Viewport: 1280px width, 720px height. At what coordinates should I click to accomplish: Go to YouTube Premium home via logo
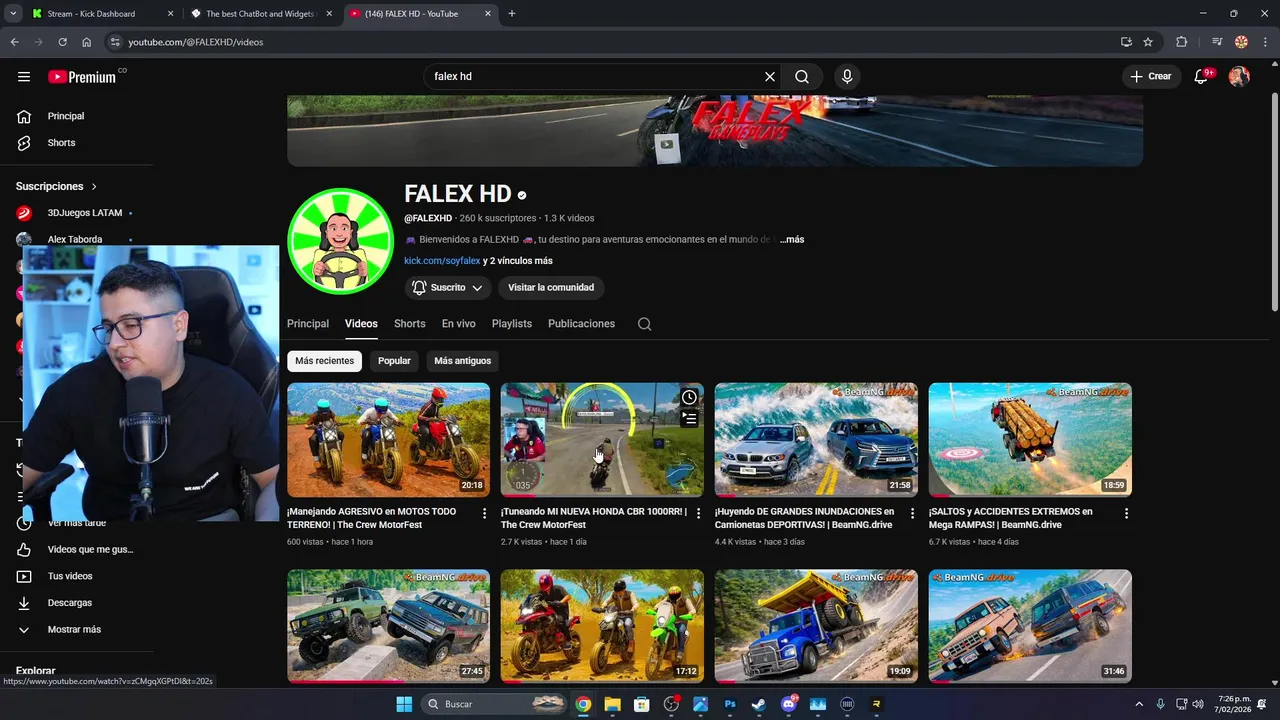[83, 77]
